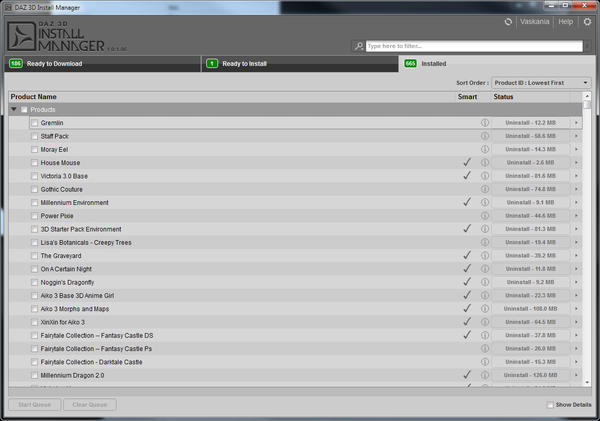This screenshot has width=600, height=421.
Task: Expand arrow beside Noggin's Dragonfly uninstall
Action: (x=576, y=282)
